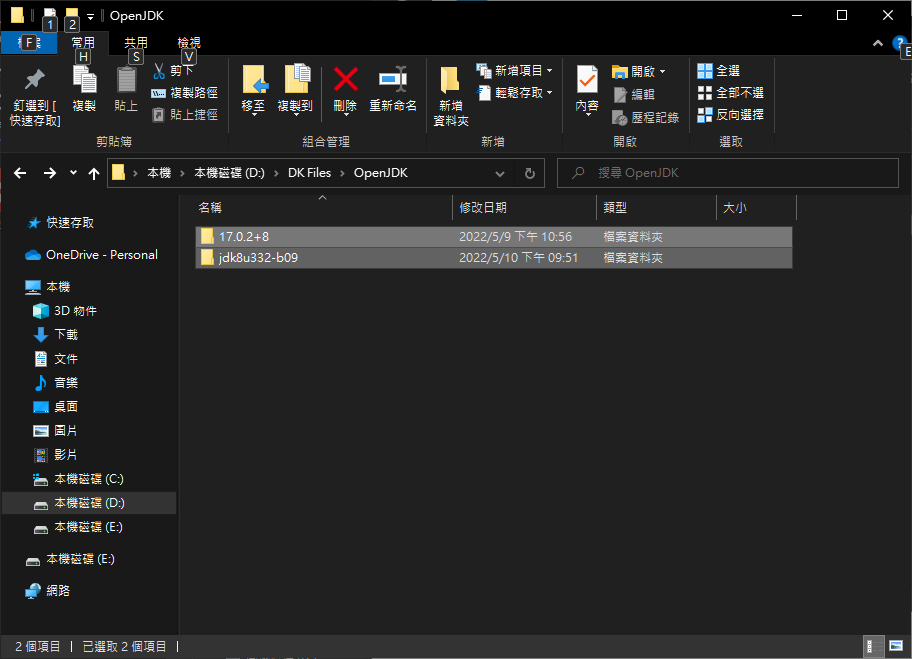912x659 pixels.
Task: Show recent locations dropdown arrow
Action: click(x=73, y=173)
